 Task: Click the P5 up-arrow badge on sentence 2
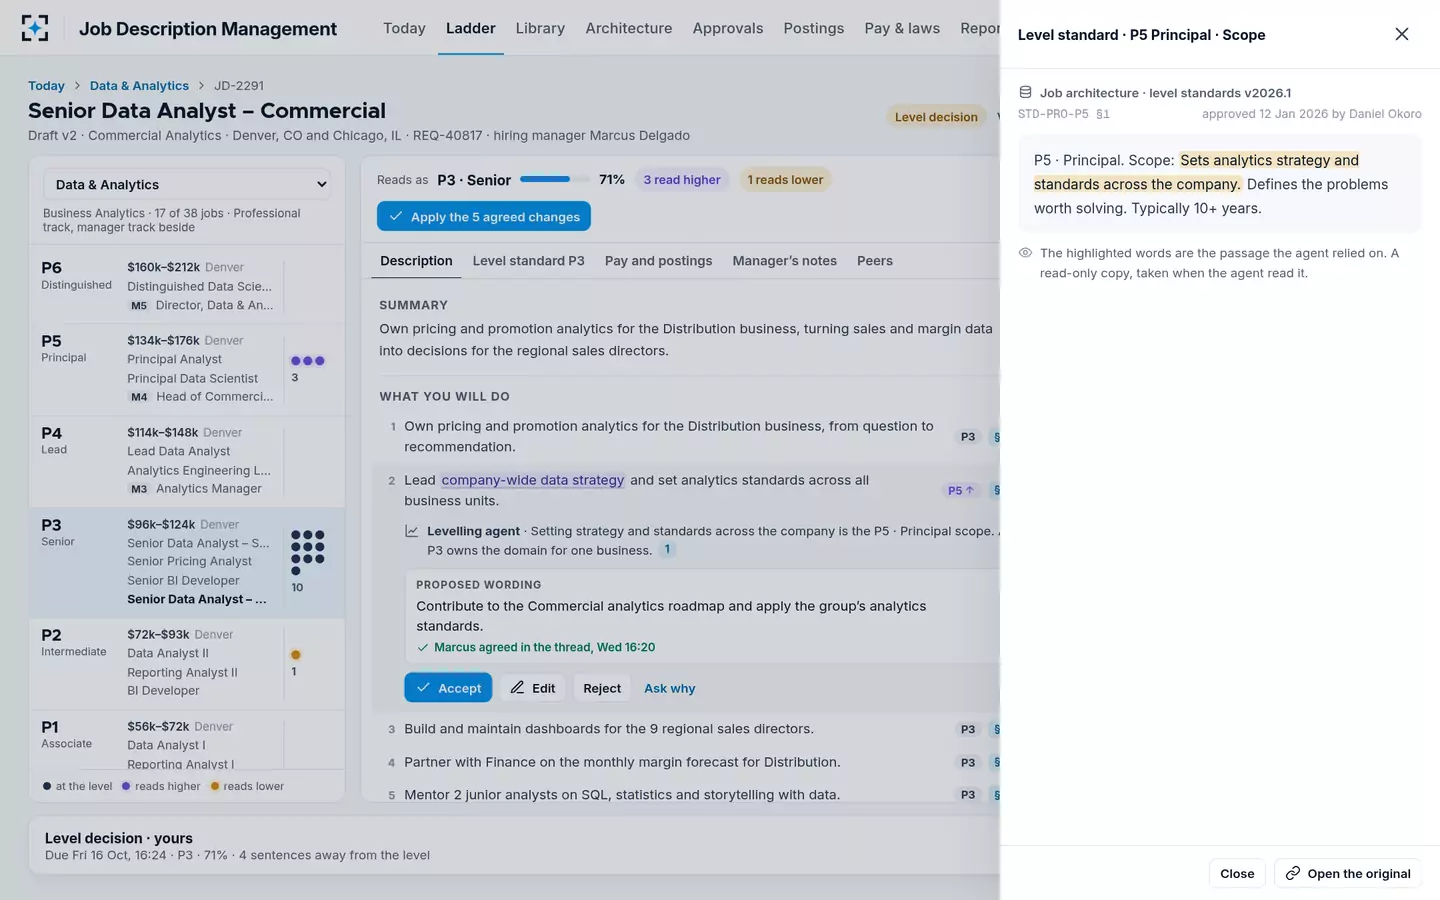(960, 490)
